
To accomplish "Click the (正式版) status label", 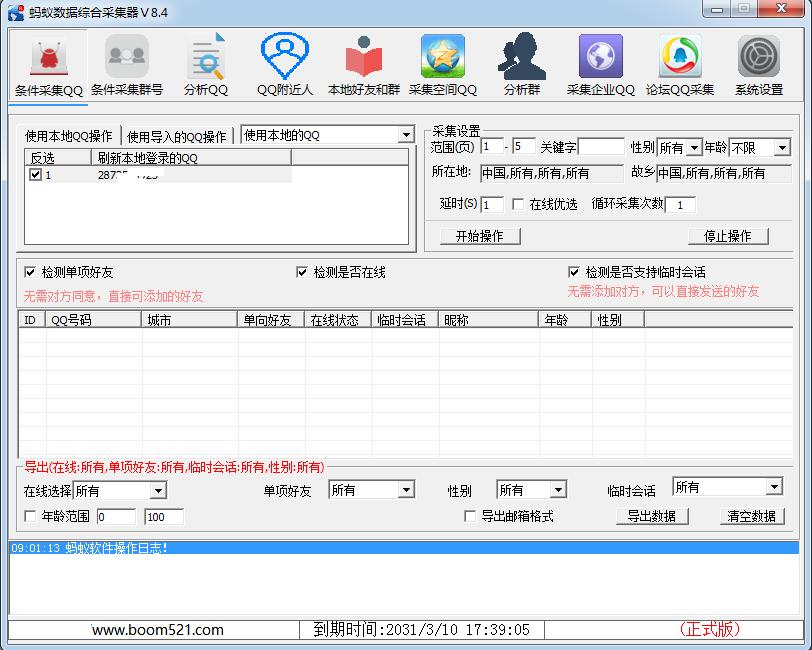I will [710, 629].
